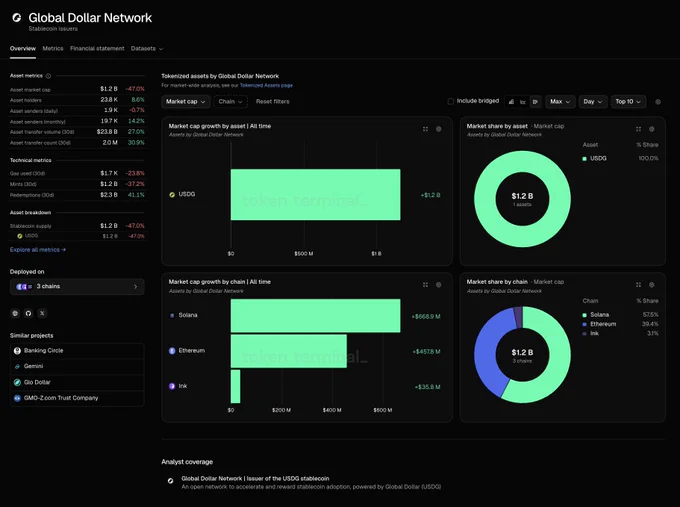Click the Ink bar in chain chart

click(x=235, y=386)
